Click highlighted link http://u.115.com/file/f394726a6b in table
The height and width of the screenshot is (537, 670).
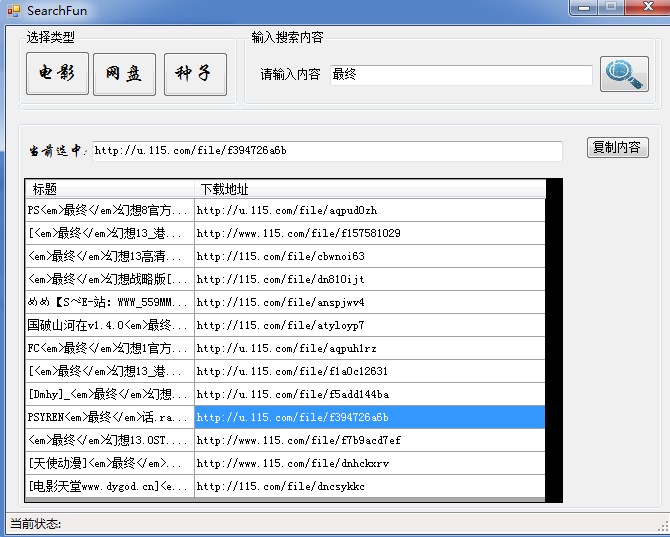pyautogui.click(x=370, y=417)
